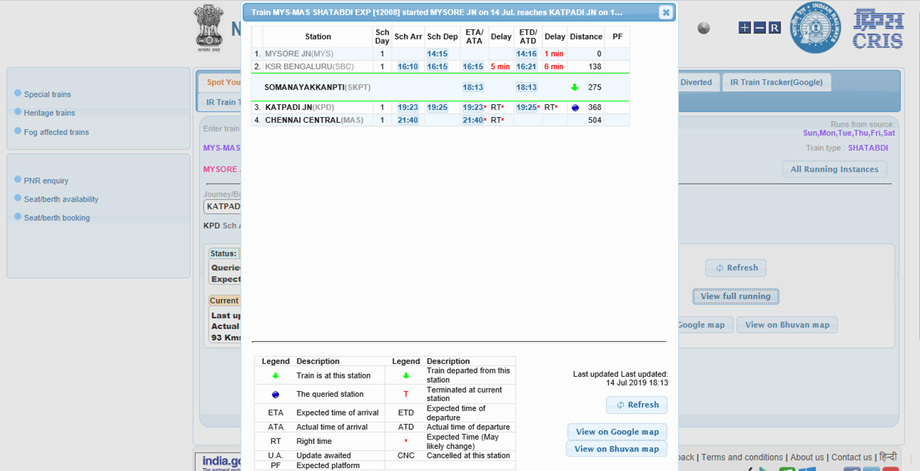Image resolution: width=920 pixels, height=471 pixels.
Task: Click green arrow beside 'Train departed from this station'
Action: point(405,375)
